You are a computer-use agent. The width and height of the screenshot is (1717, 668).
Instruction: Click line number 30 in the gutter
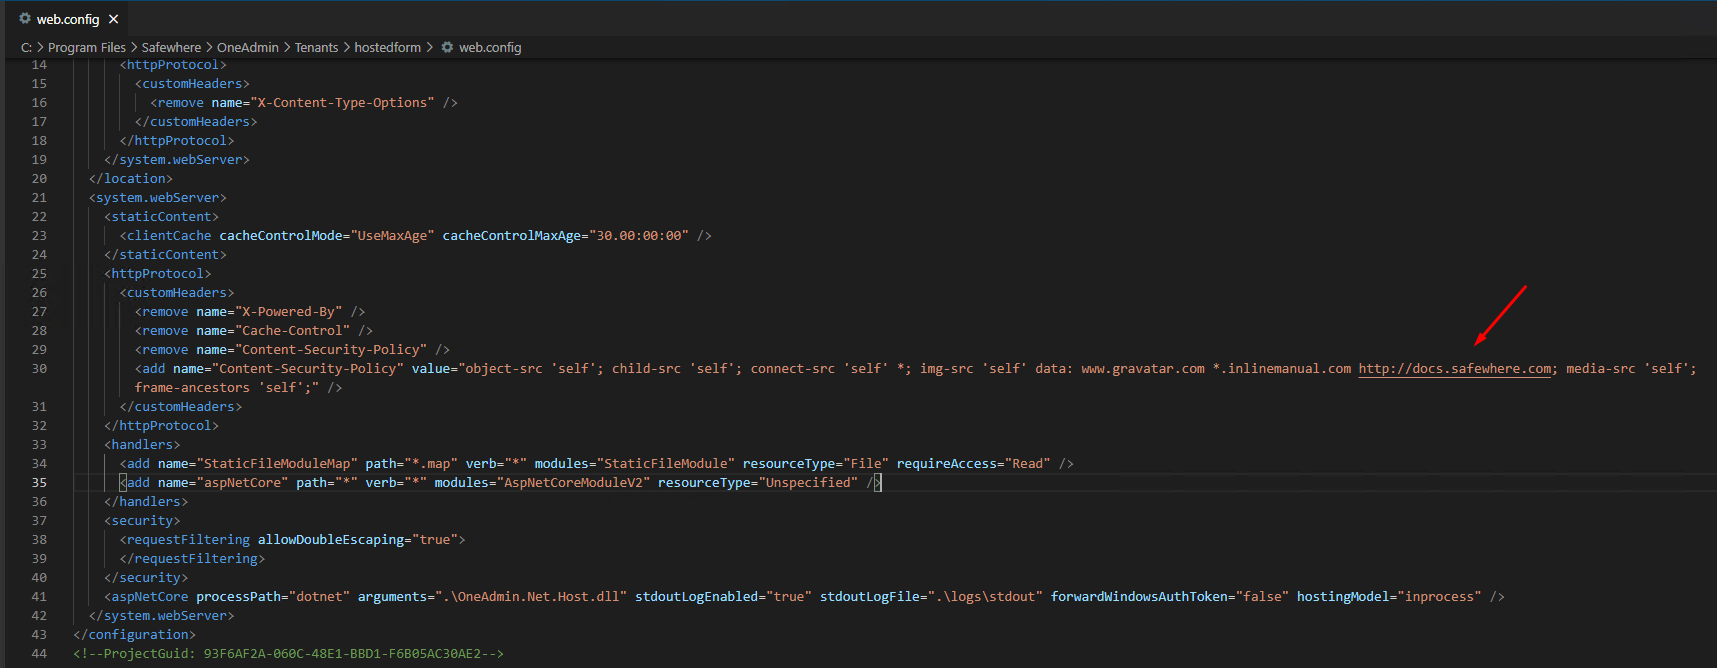tap(39, 369)
